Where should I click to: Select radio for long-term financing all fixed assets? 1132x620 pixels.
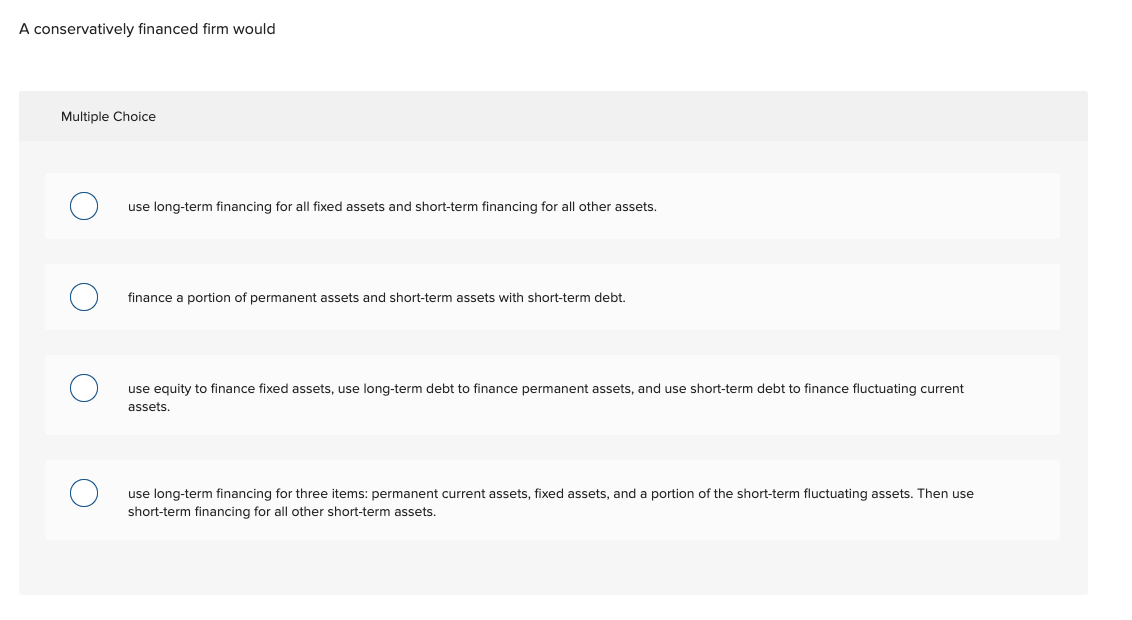pos(84,206)
